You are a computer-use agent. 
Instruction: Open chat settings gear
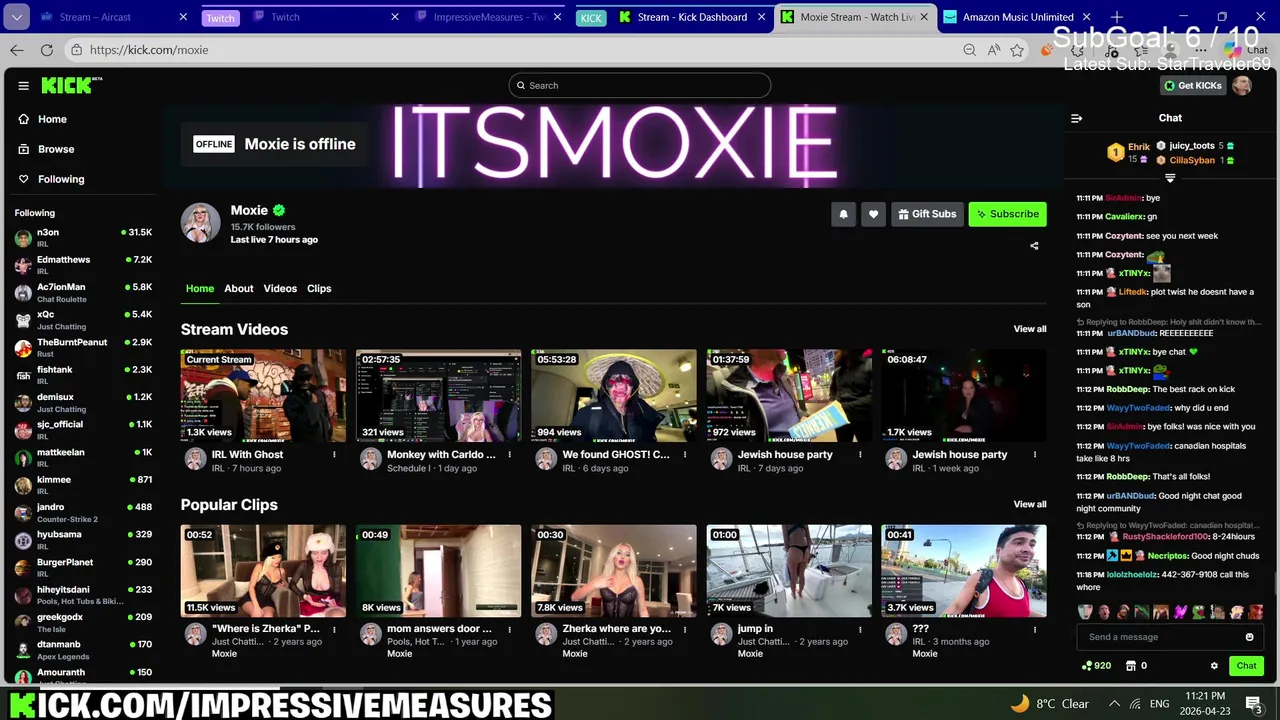click(1214, 666)
